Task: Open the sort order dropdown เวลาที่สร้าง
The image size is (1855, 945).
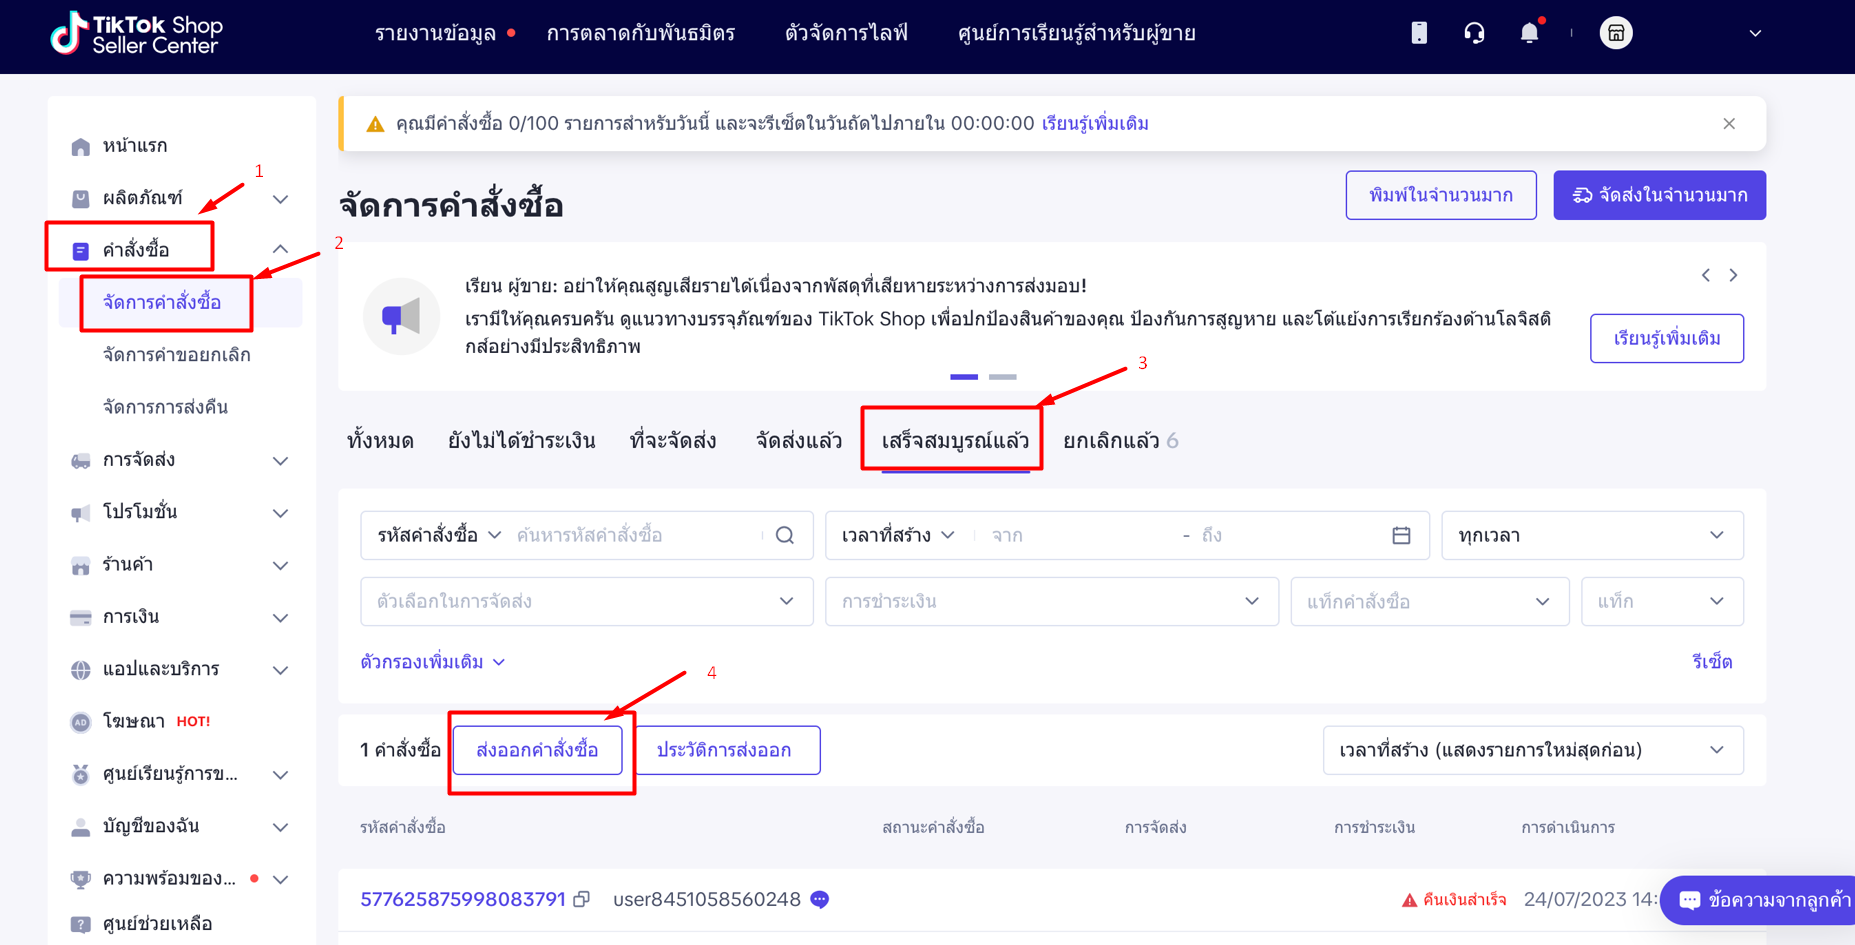Action: (1533, 750)
